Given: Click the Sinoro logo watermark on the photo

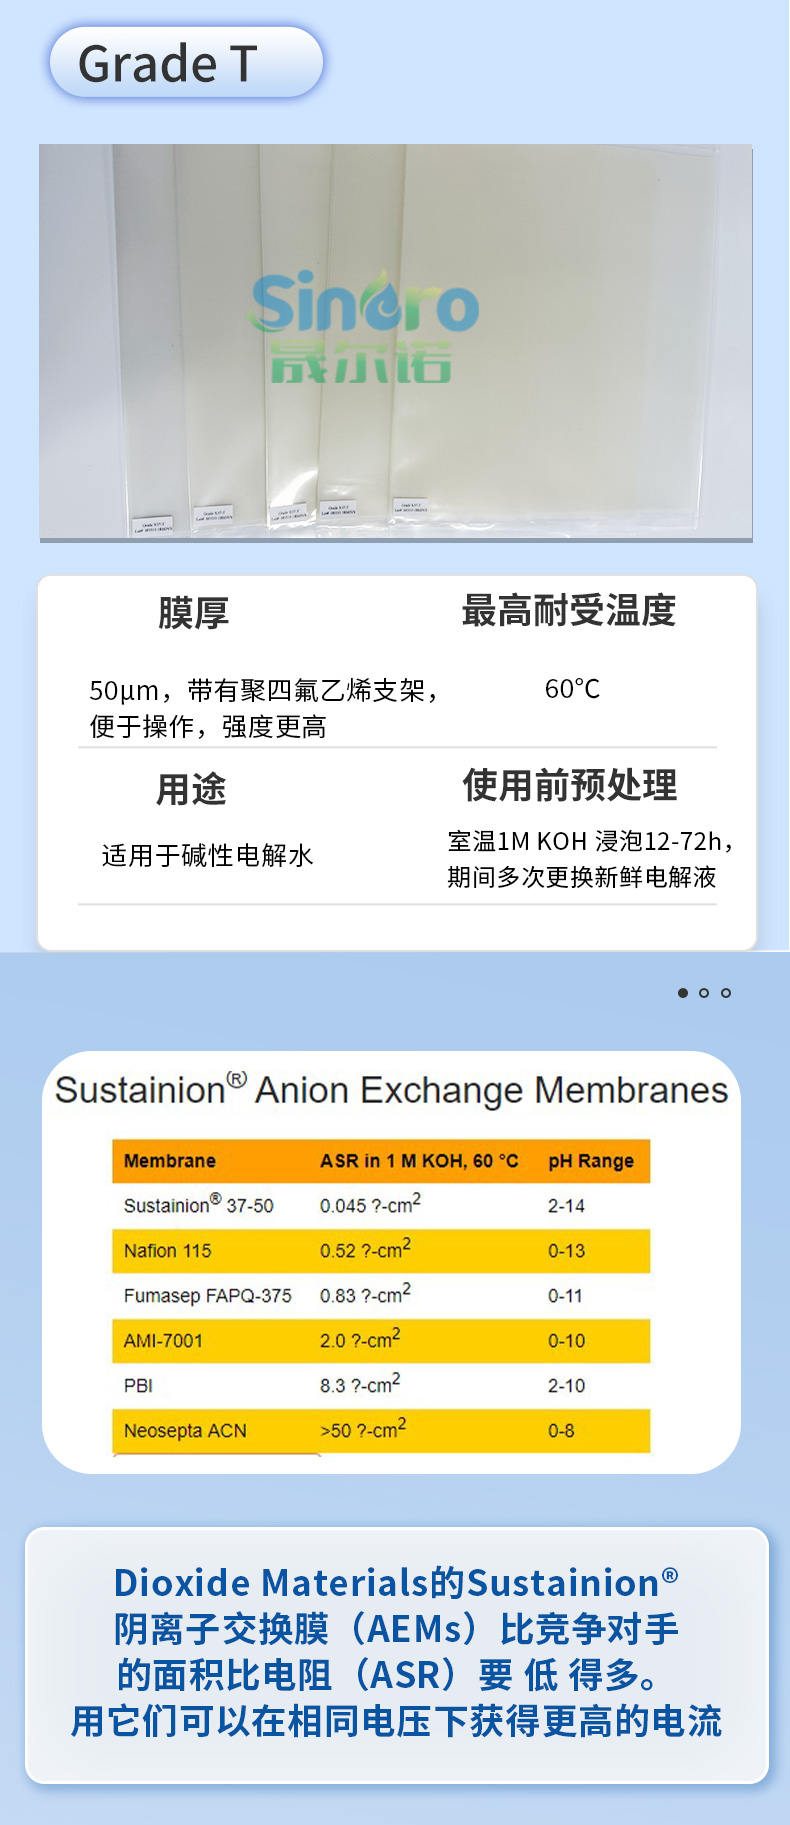Looking at the screenshot, I should click(362, 326).
